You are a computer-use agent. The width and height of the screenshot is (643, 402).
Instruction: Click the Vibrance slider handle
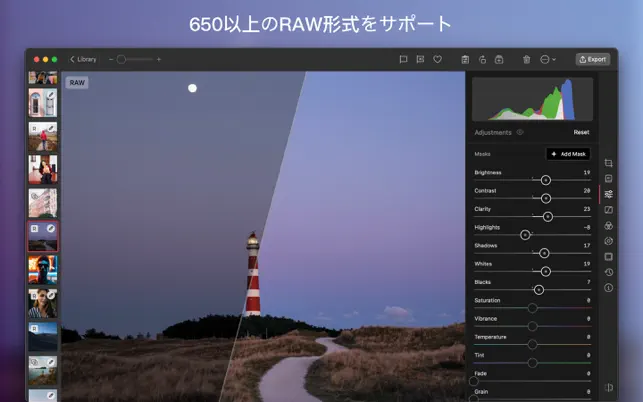(532, 327)
